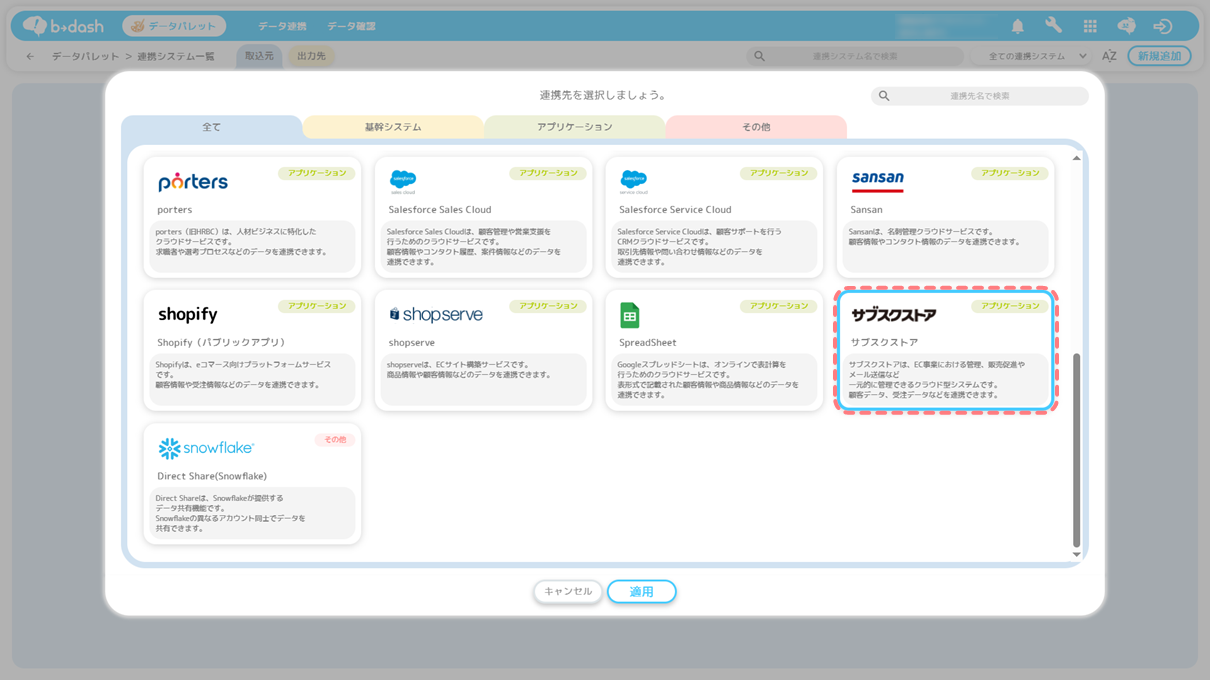Click the データパレット breadcrumb link

84,56
